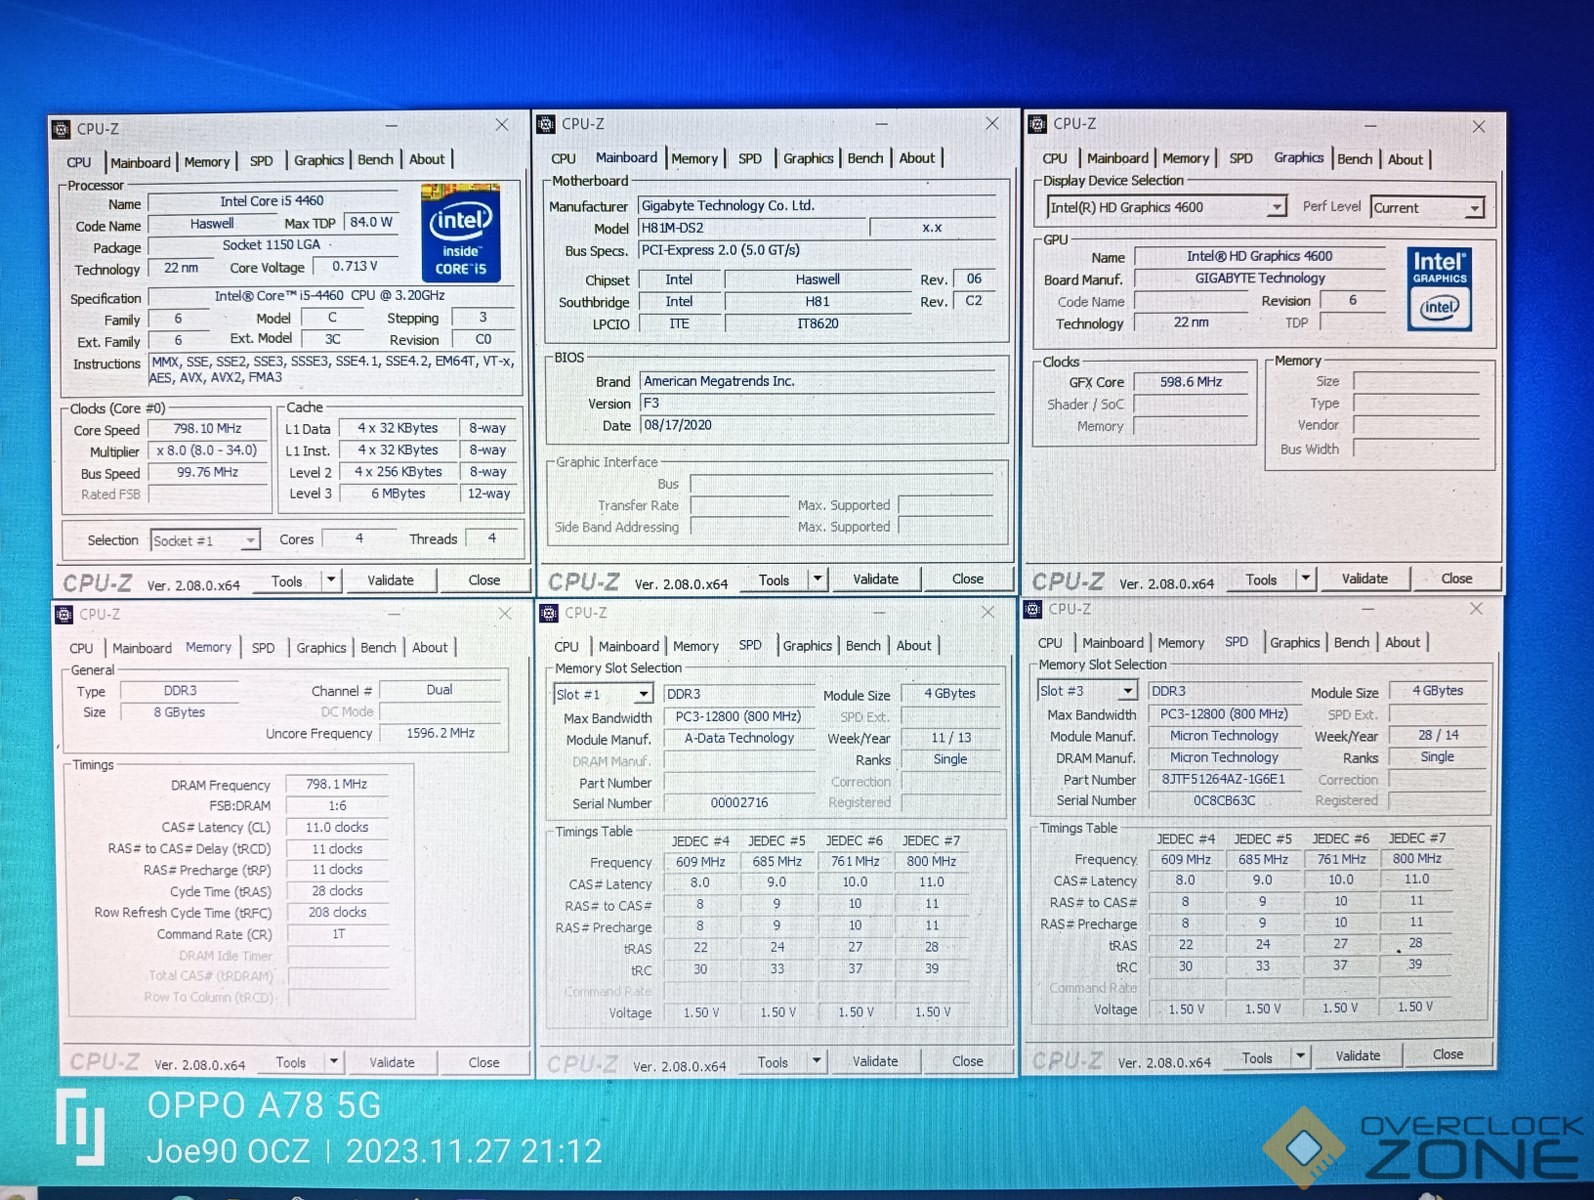Click CPU-Z title icon in Mainboard window
Image resolution: width=1594 pixels, height=1200 pixels.
[x=546, y=124]
